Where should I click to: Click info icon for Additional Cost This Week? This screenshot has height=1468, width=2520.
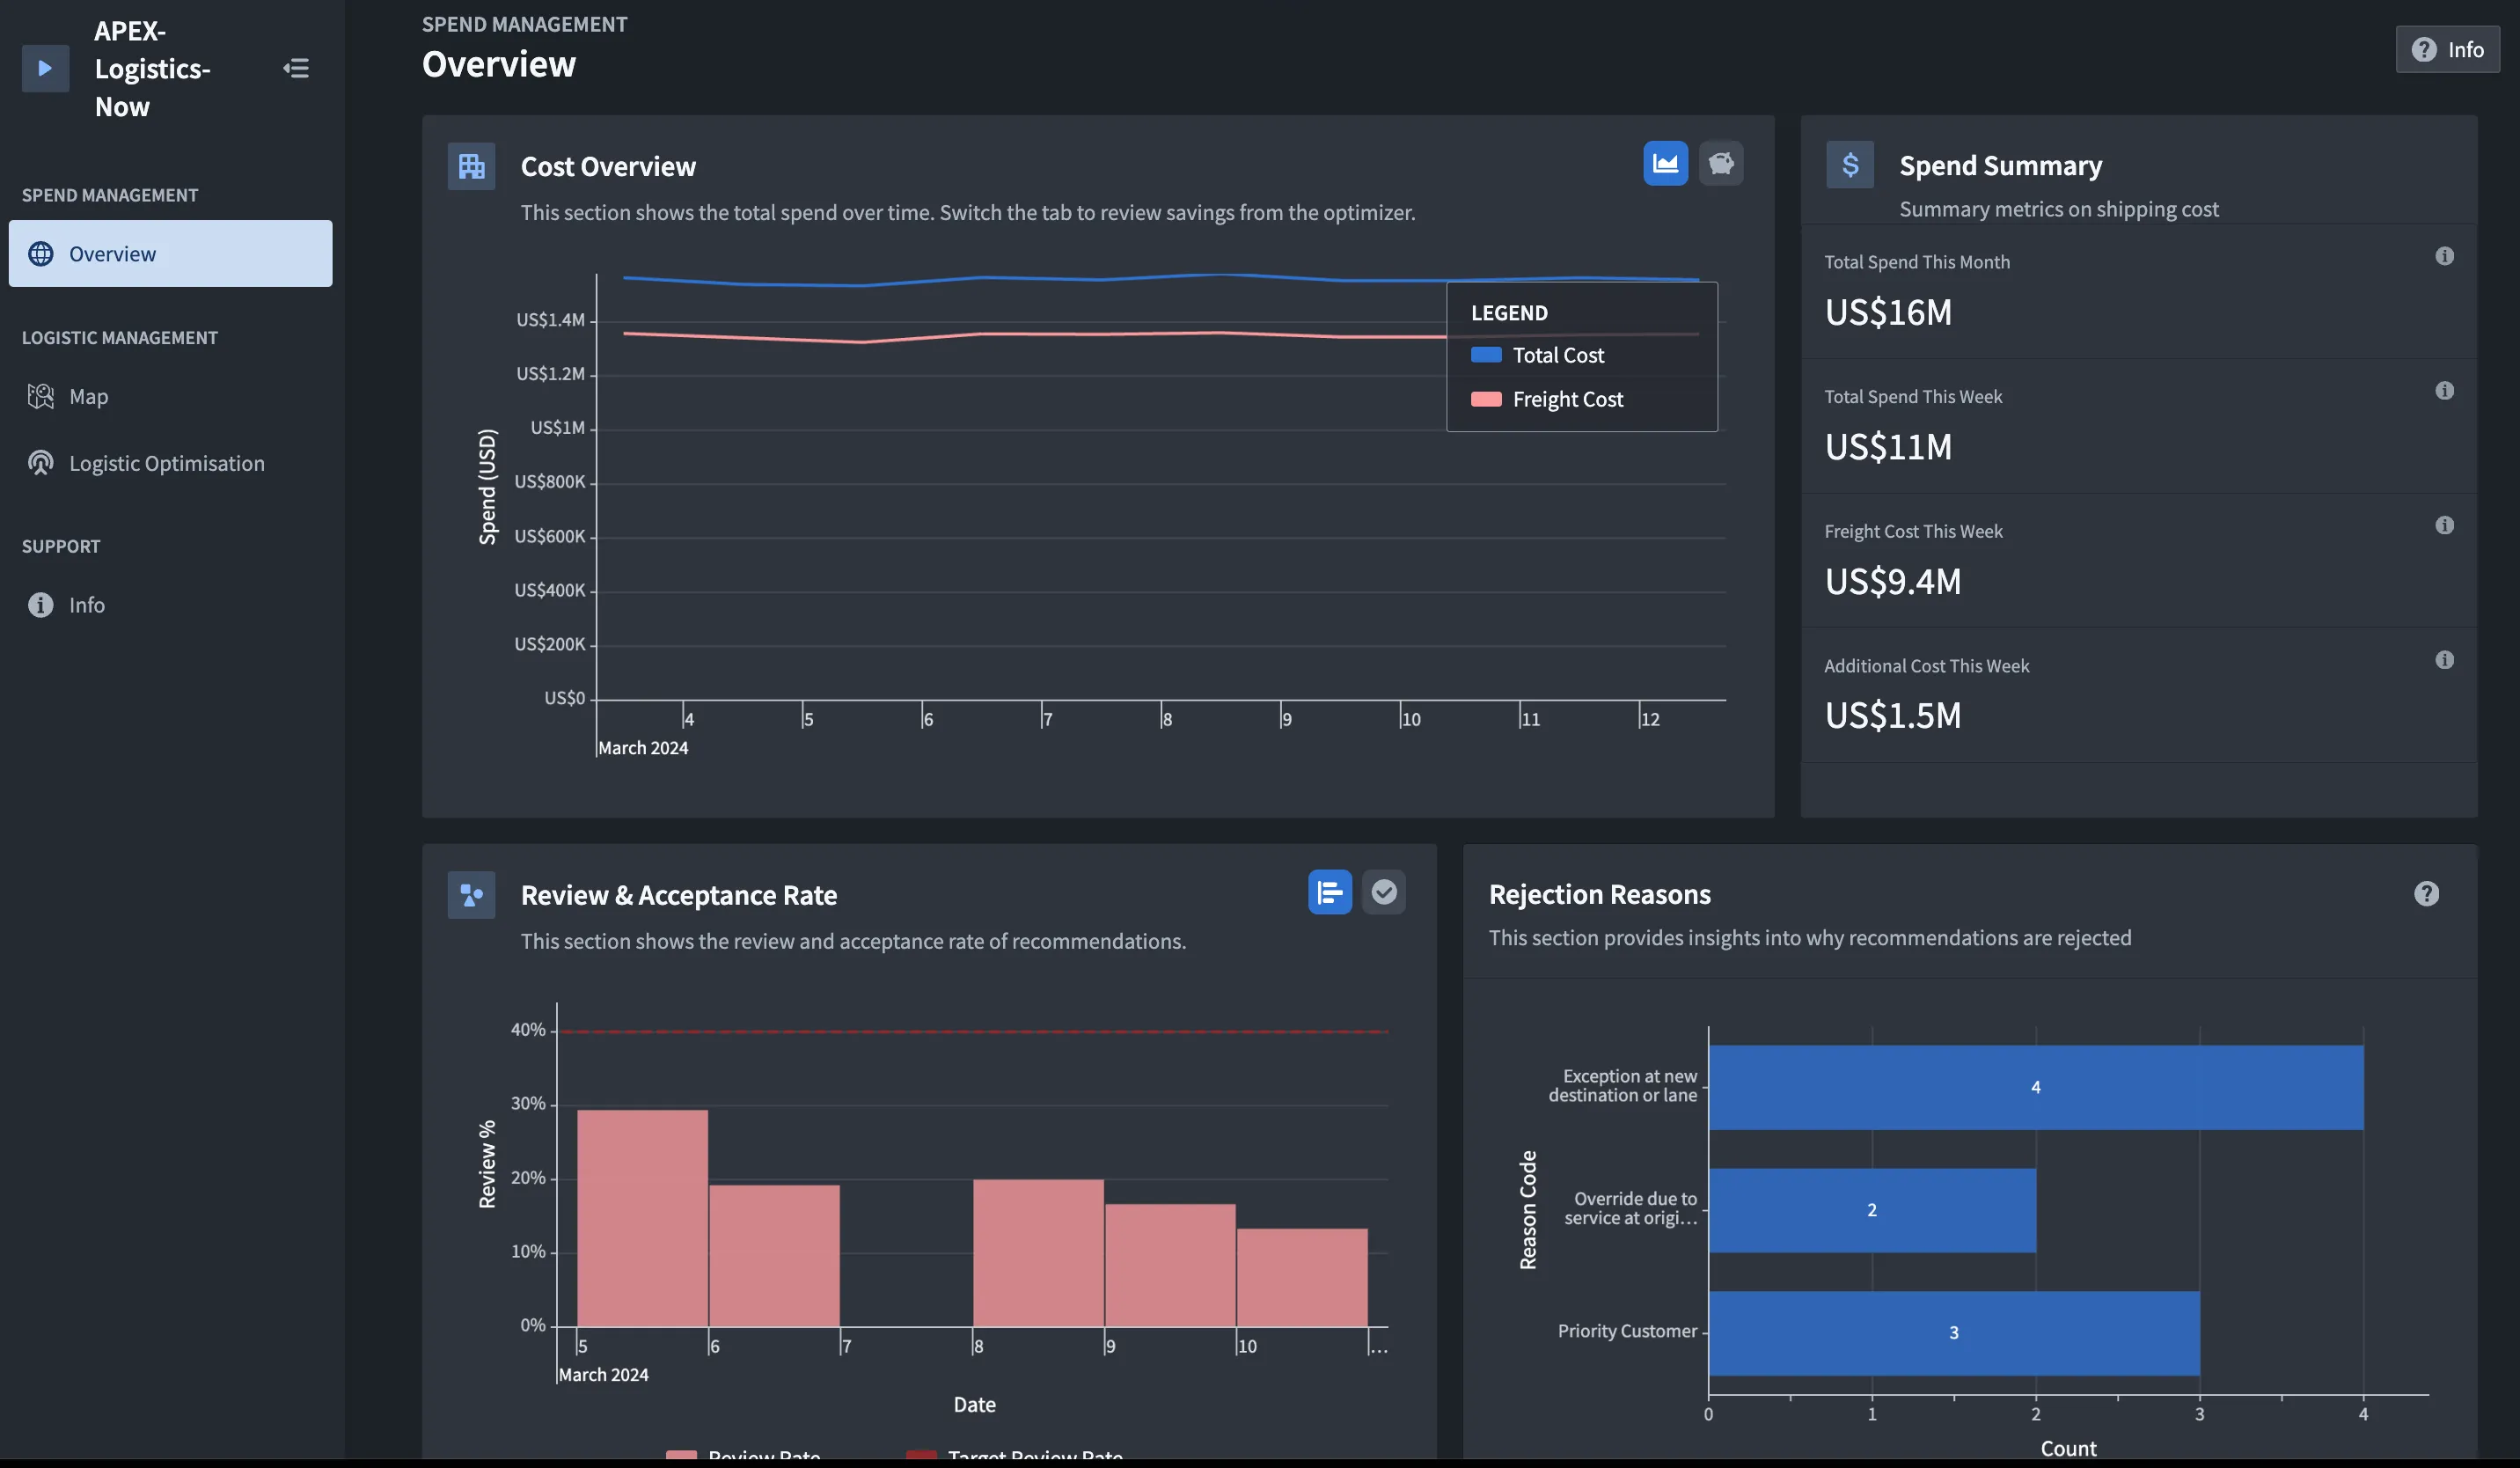(x=2444, y=660)
